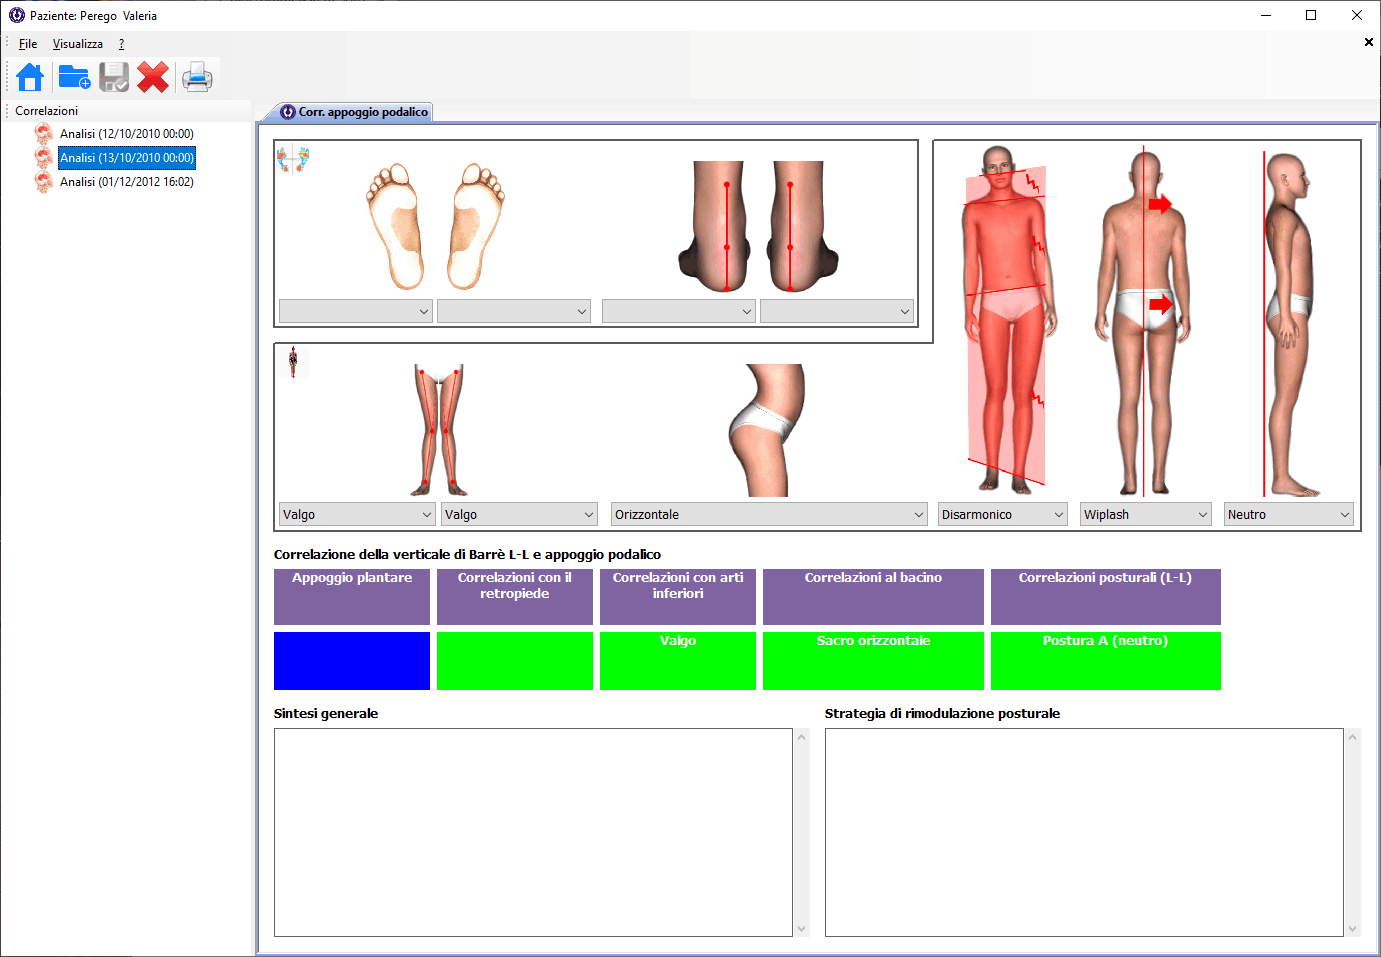Click Correlazioni panel header
Image resolution: width=1381 pixels, height=957 pixels.
point(126,111)
